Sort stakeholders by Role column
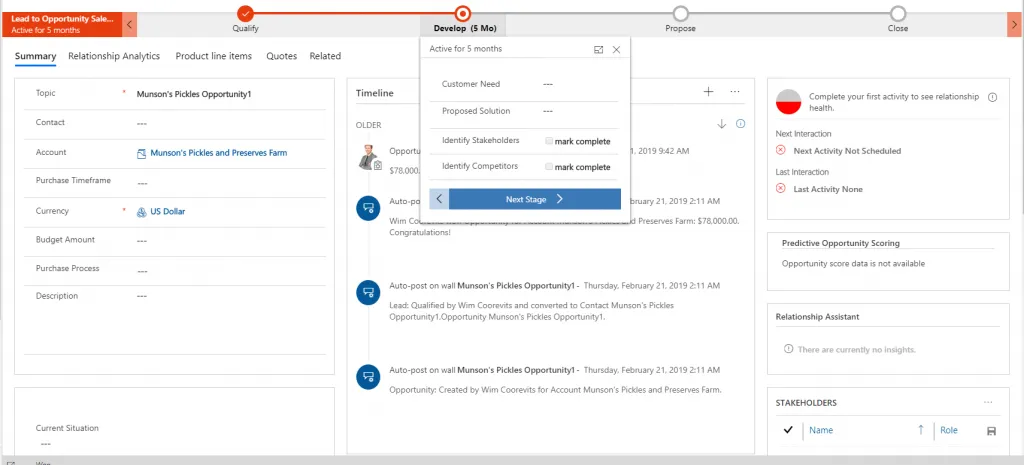The image size is (1024, 465). [x=949, y=430]
